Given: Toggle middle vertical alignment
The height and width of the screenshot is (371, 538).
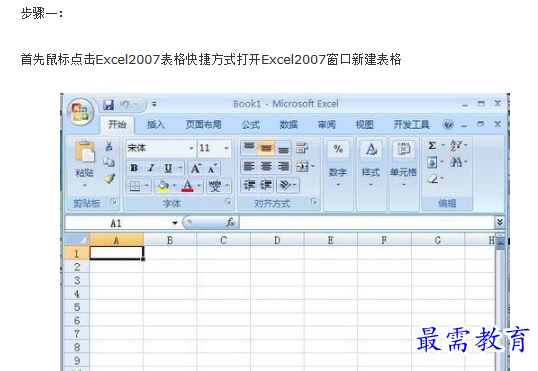Looking at the screenshot, I should coord(266,148).
